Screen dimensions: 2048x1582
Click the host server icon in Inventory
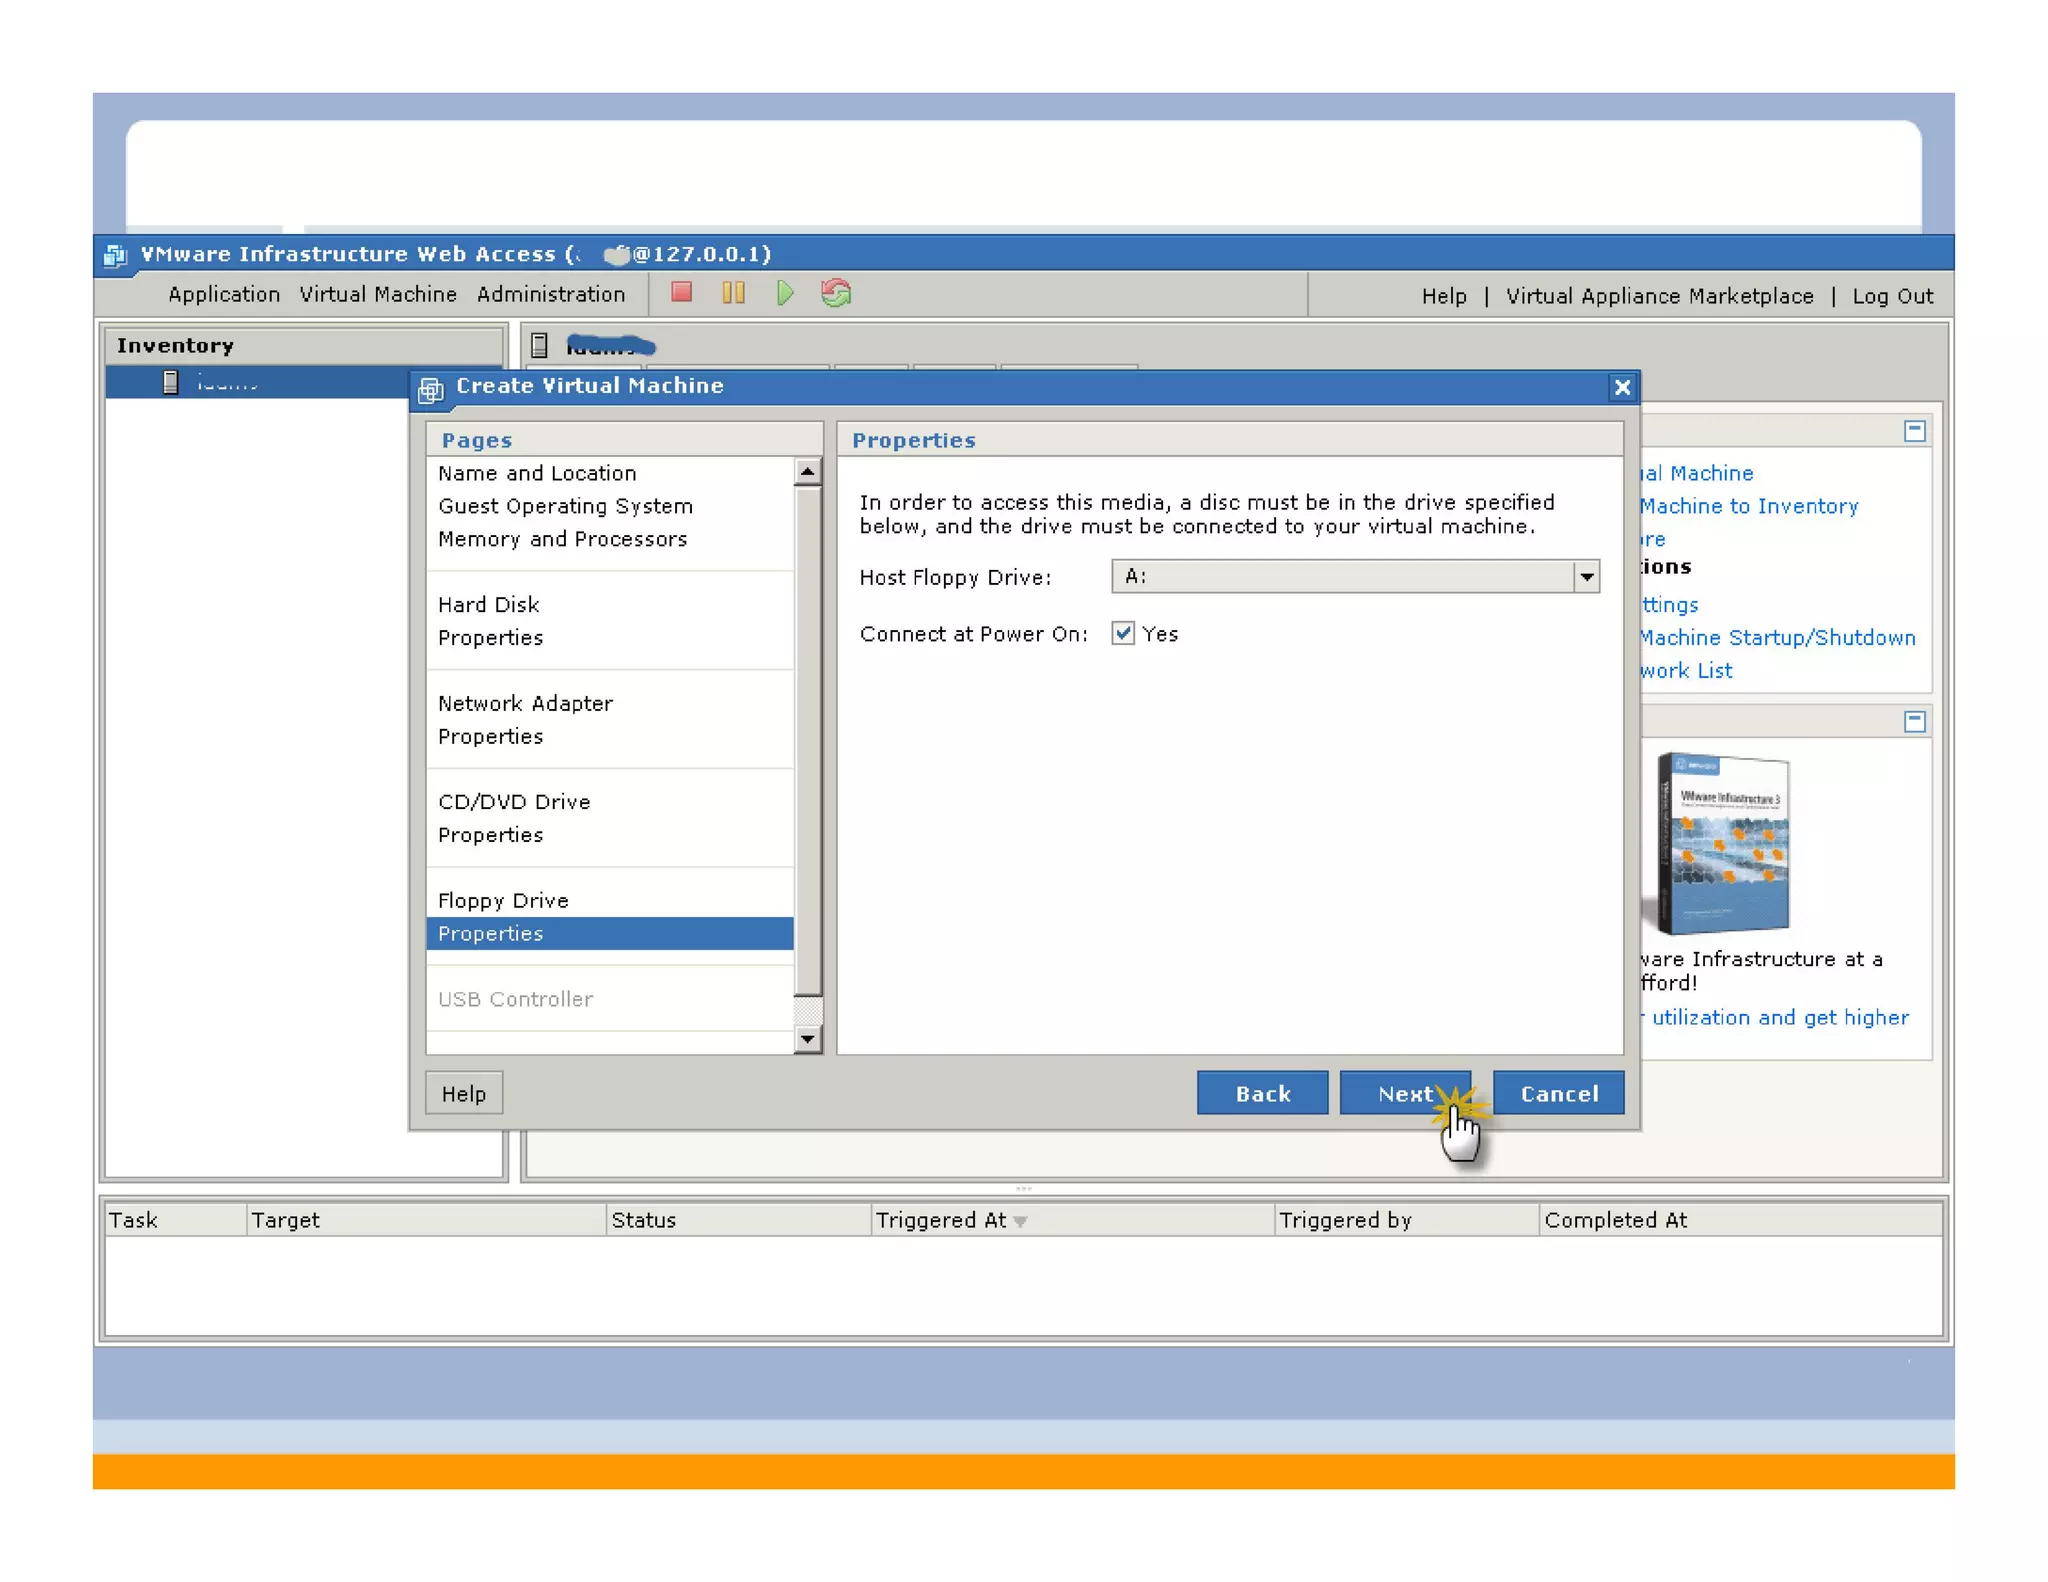(x=171, y=382)
